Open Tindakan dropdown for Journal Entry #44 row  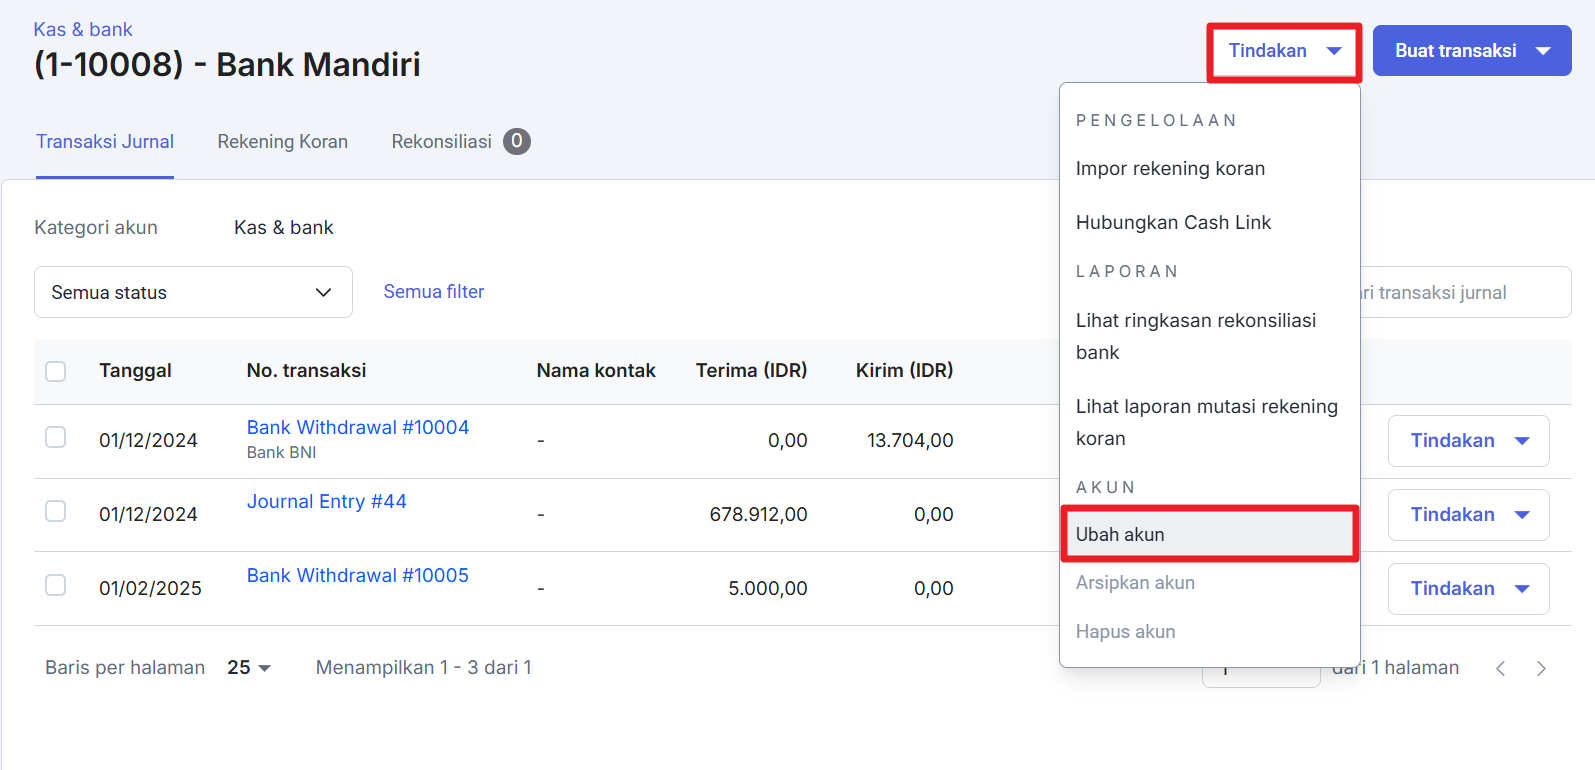click(x=1468, y=515)
